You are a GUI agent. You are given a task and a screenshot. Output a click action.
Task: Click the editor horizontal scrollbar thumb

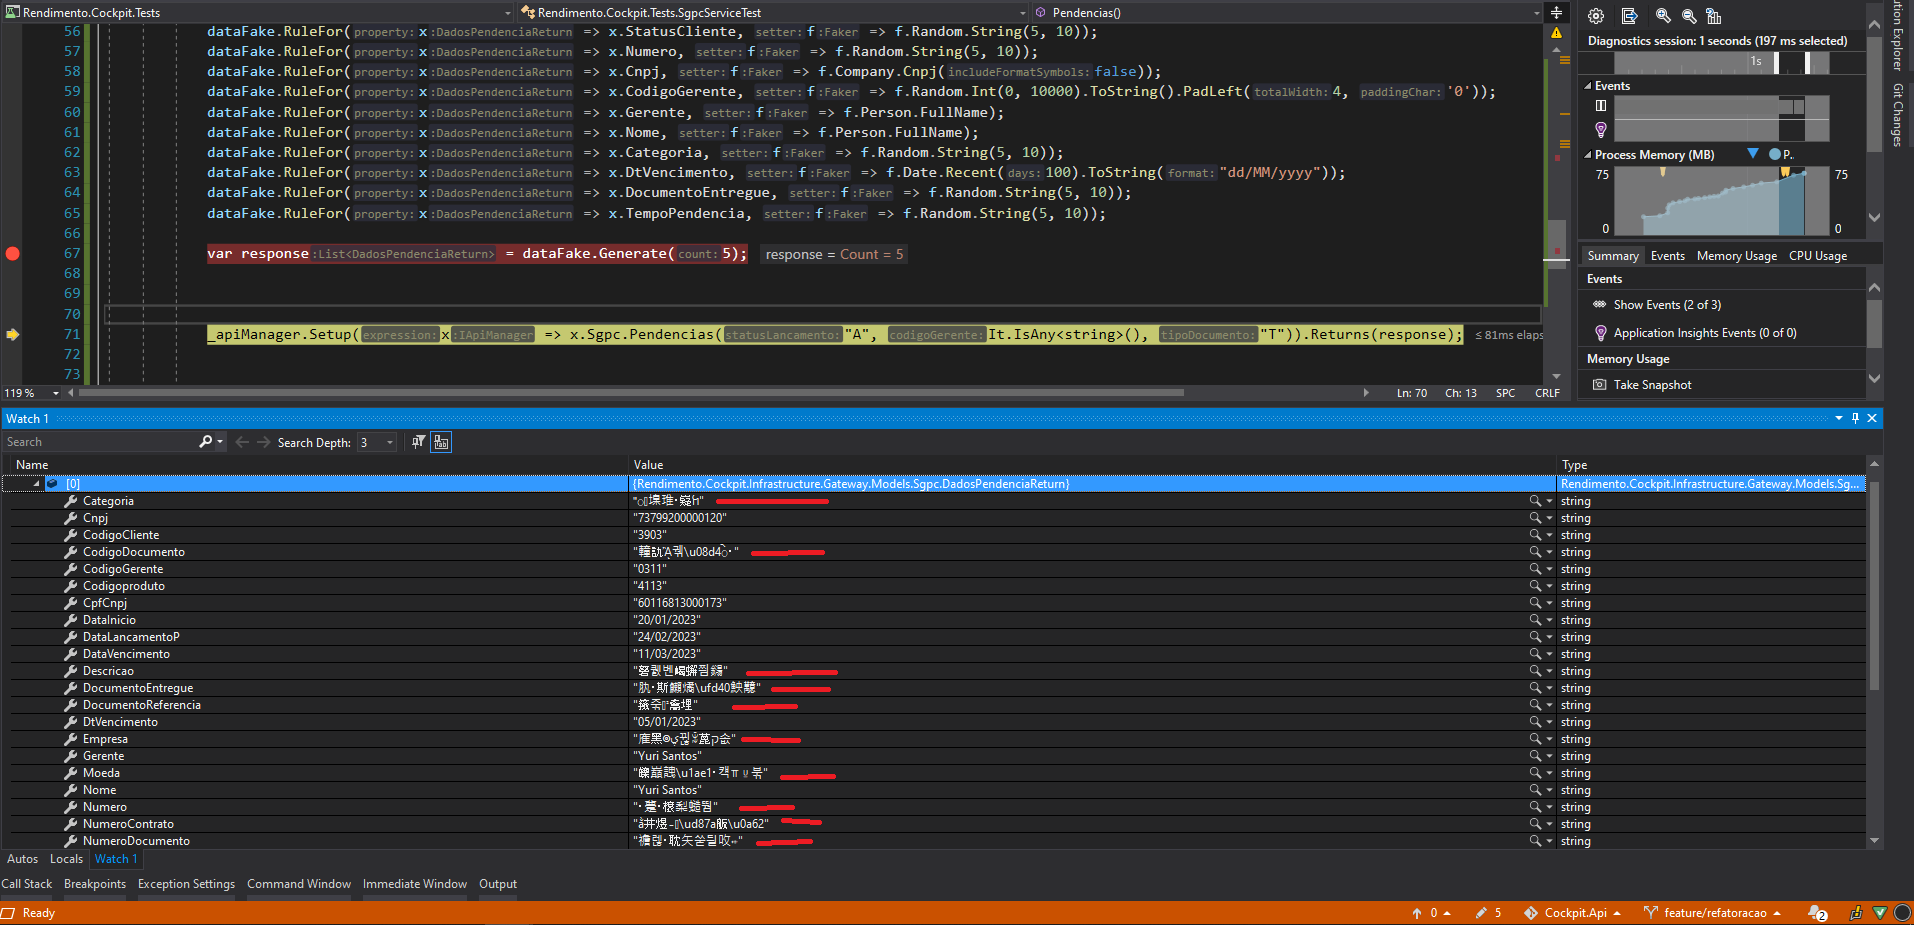pyautogui.click(x=631, y=393)
